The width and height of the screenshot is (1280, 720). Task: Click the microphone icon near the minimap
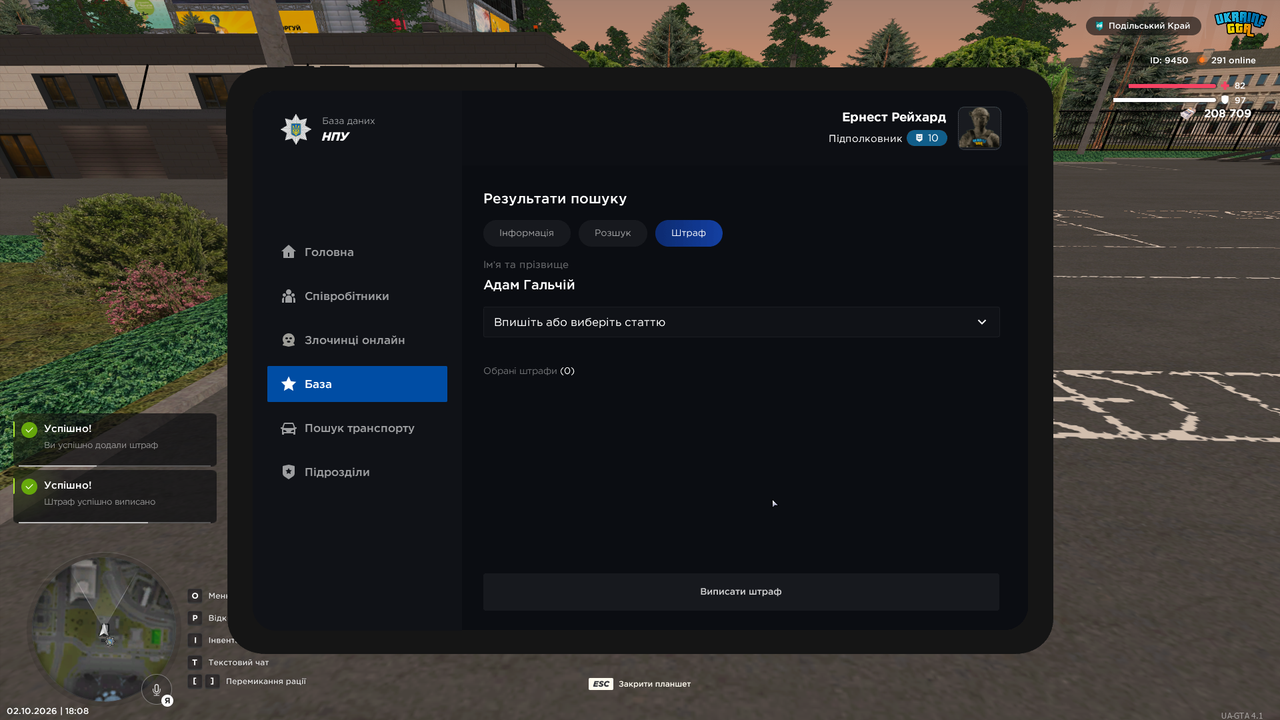coord(157,690)
